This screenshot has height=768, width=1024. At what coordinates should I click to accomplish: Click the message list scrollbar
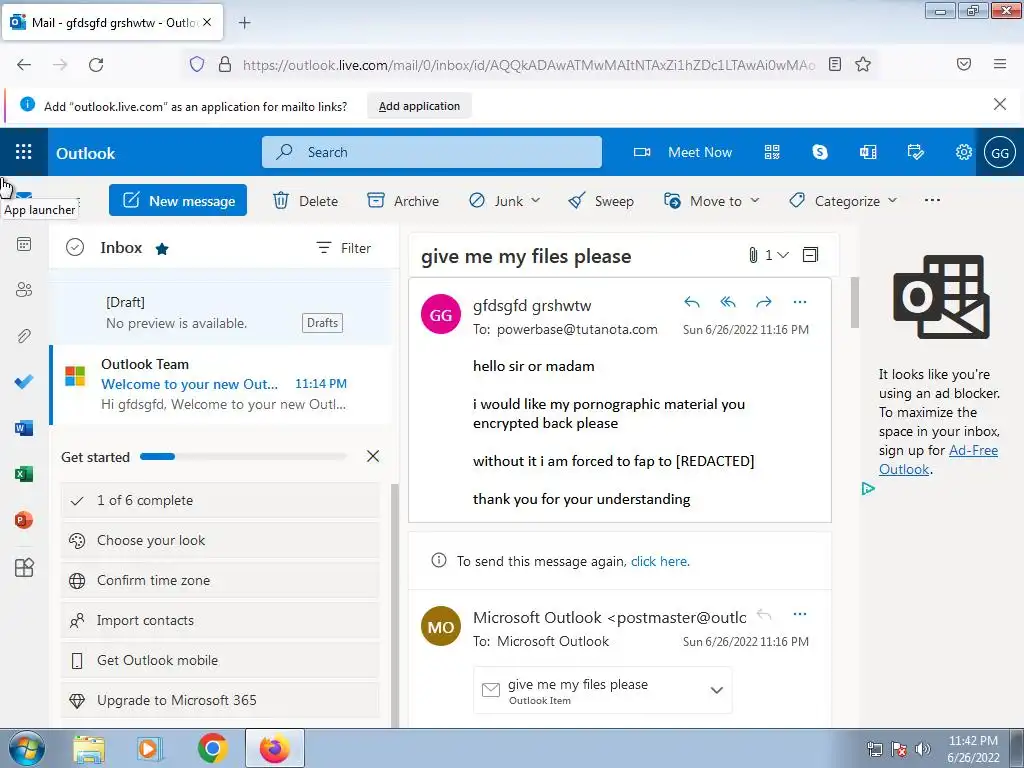pyautogui.click(x=394, y=605)
